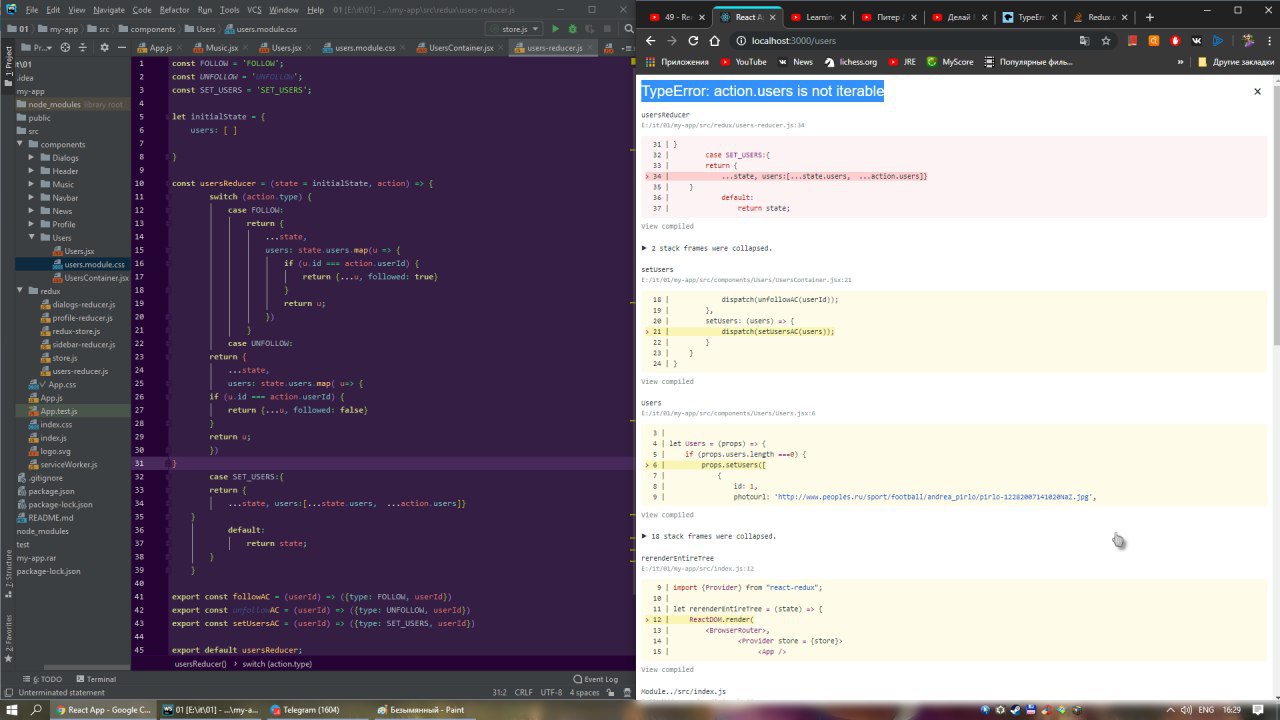Bookmark this page with the star icon
Image resolution: width=1280 pixels, height=720 pixels.
(1106, 41)
